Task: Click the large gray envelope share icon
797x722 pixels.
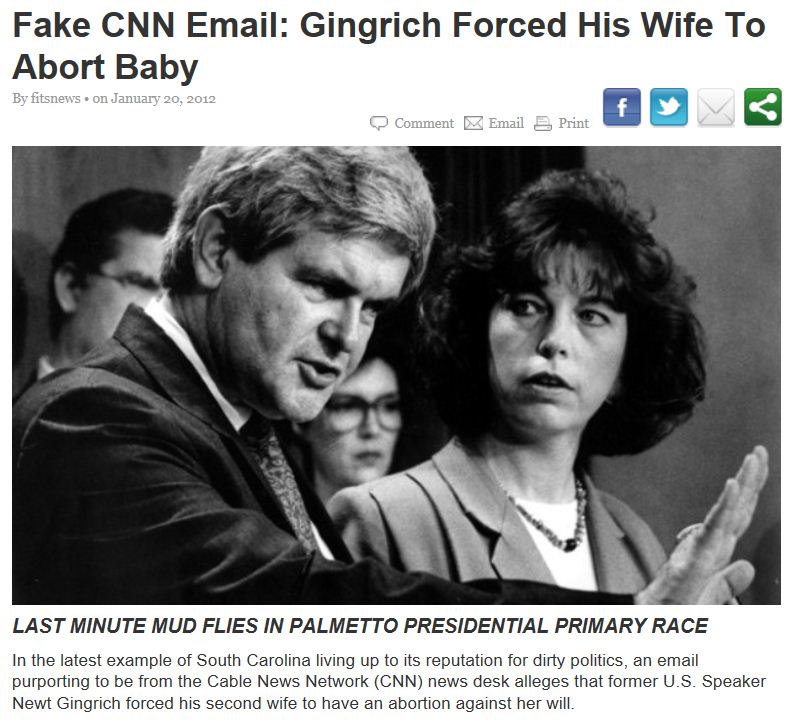Action: [x=716, y=107]
